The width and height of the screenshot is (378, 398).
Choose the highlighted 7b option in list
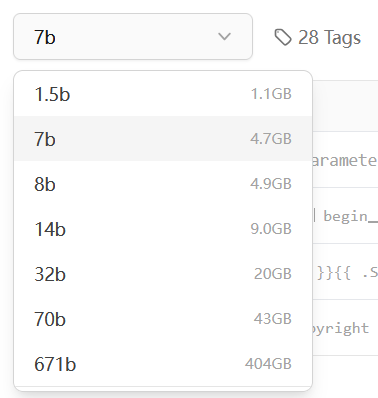click(163, 139)
